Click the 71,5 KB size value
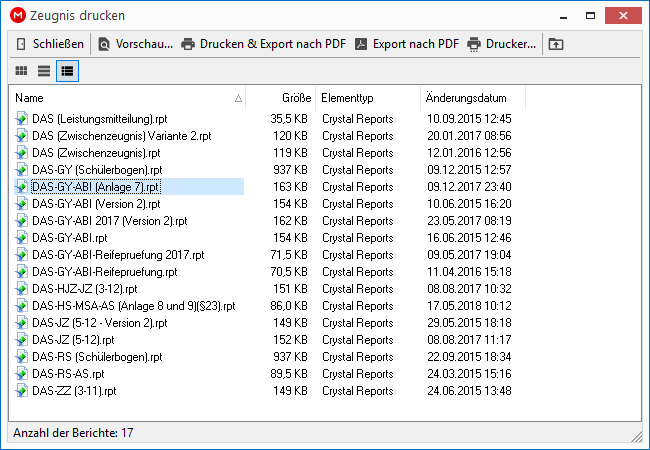Image resolution: width=650 pixels, height=450 pixels. (289, 255)
